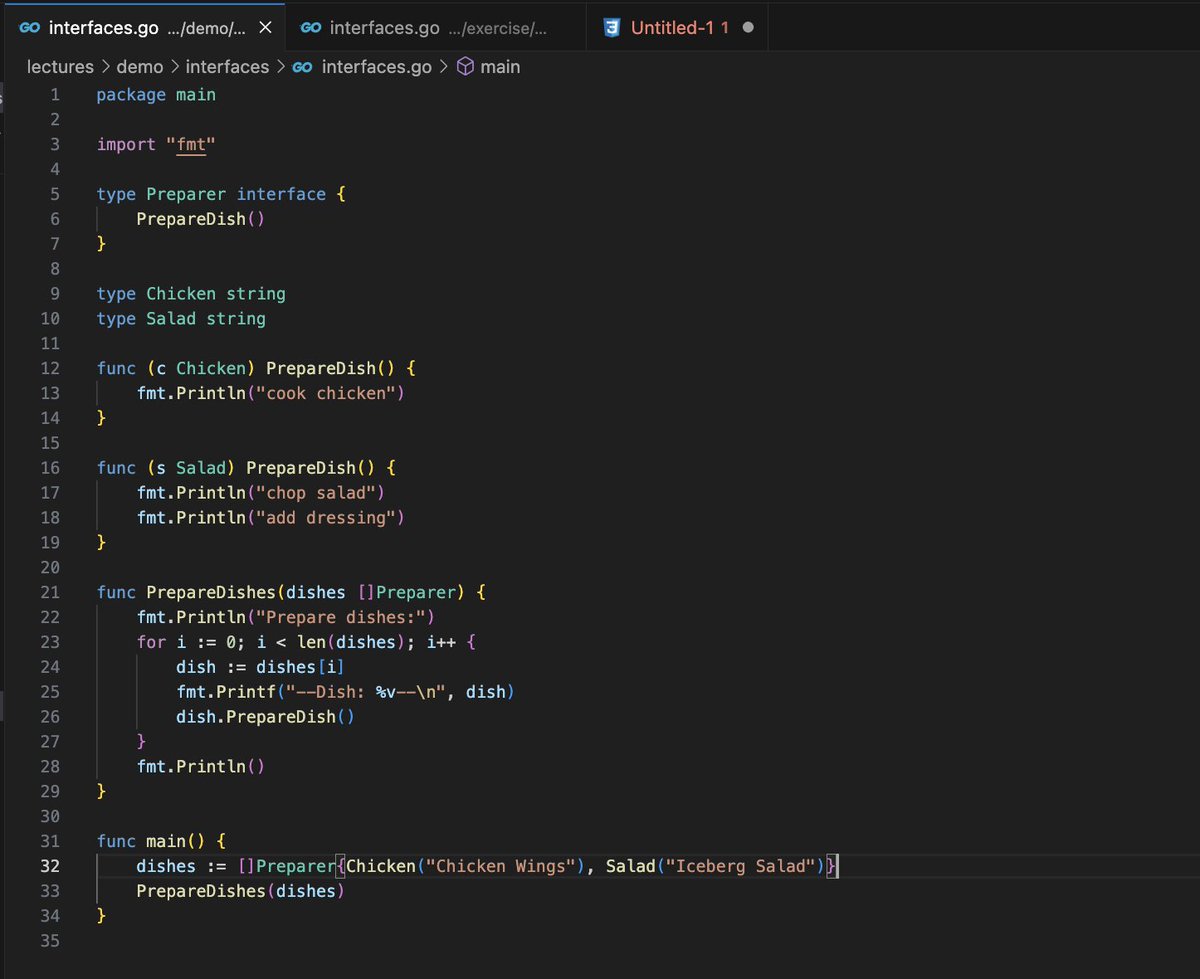
Task: Click the i++ increment on line 23
Action: pos(441,642)
